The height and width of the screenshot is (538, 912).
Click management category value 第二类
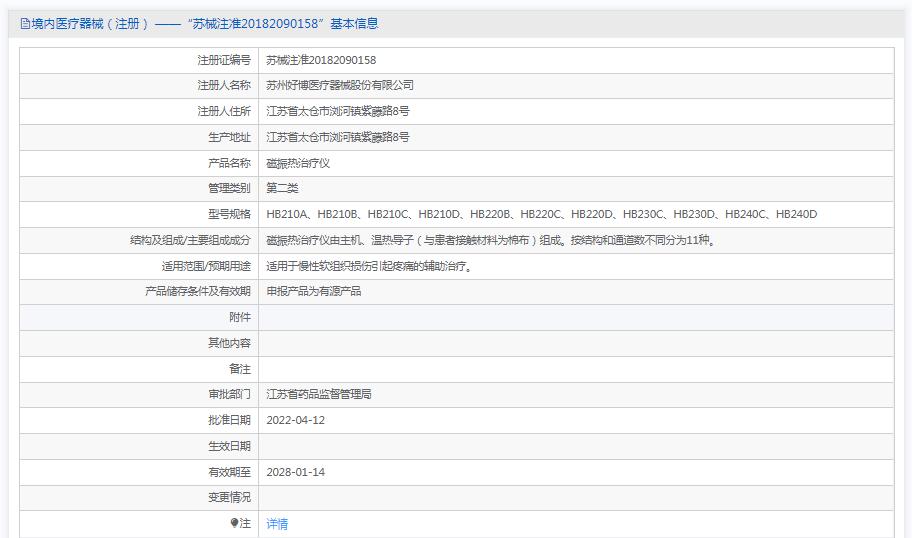pyautogui.click(x=282, y=188)
